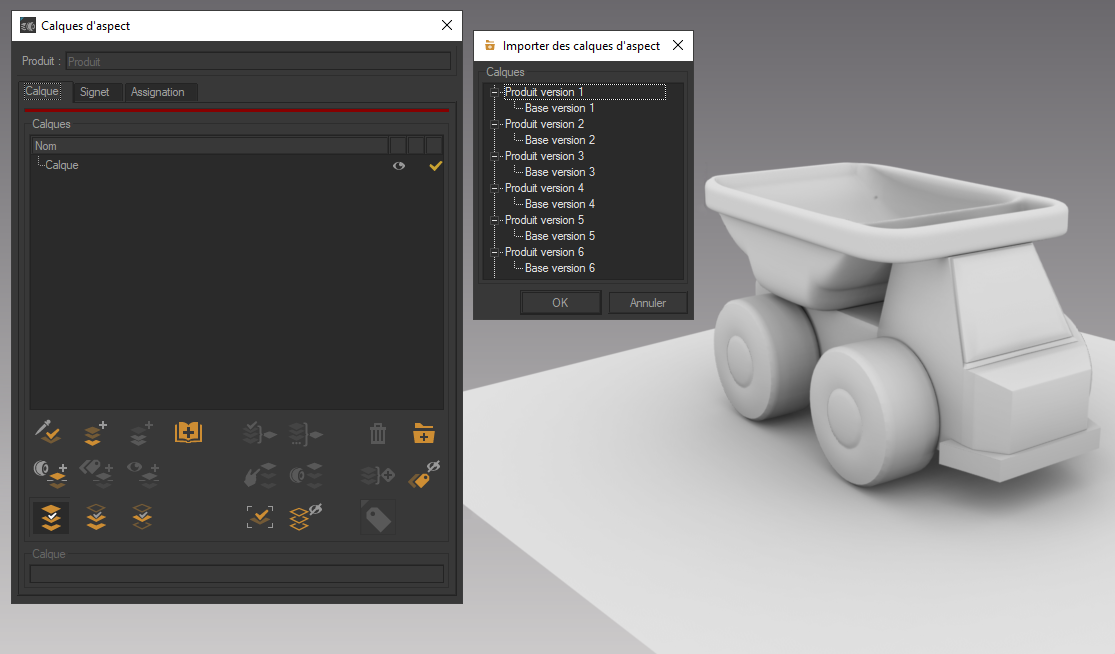This screenshot has width=1115, height=654.
Task: Confirm import with the OK button
Action: pyautogui.click(x=560, y=302)
